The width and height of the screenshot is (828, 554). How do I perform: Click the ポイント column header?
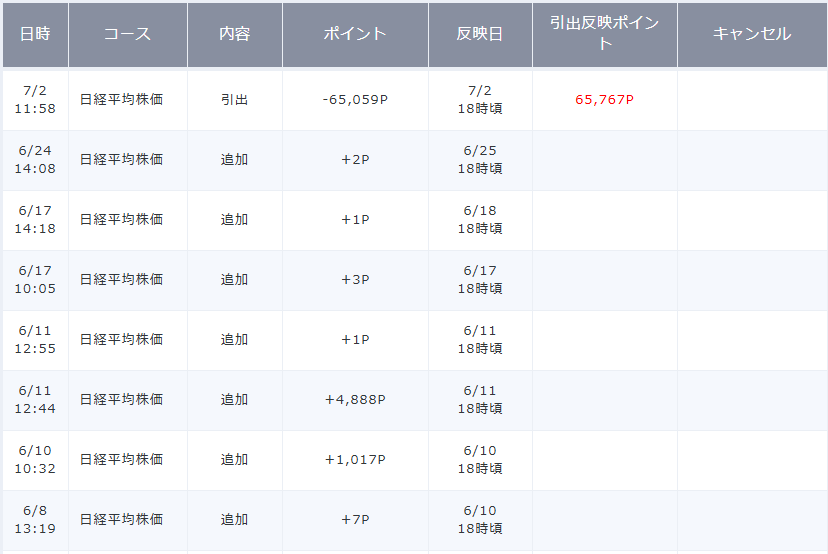pyautogui.click(x=355, y=34)
